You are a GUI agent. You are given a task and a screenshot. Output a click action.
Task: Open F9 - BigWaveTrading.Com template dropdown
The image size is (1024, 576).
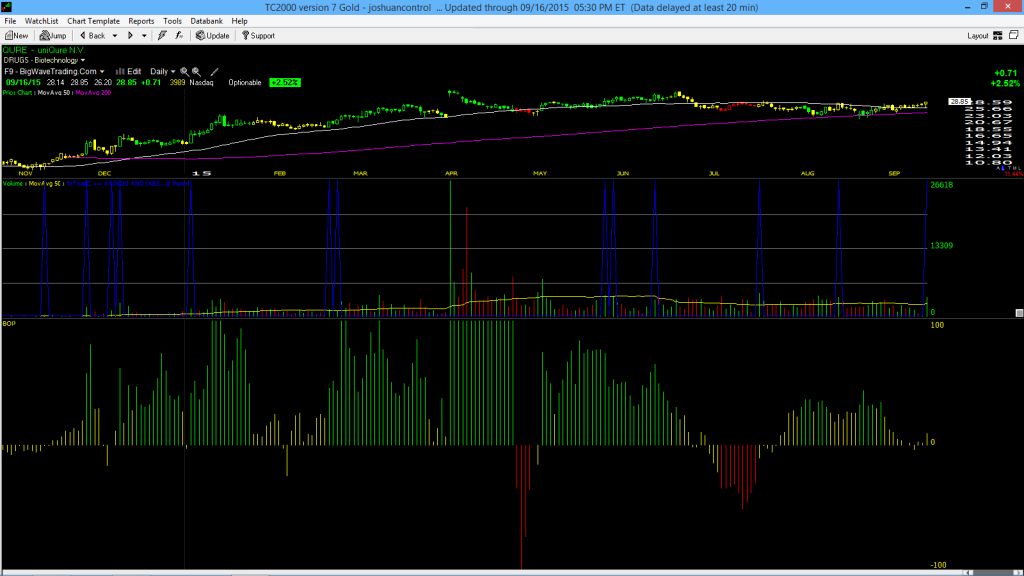click(x=54, y=71)
